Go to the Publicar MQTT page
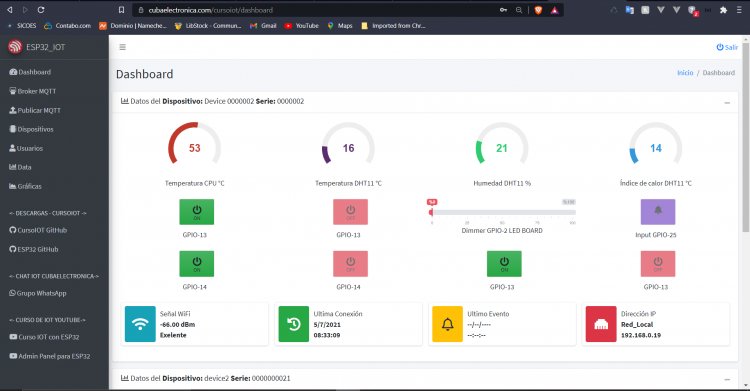The image size is (750, 391). (x=35, y=110)
